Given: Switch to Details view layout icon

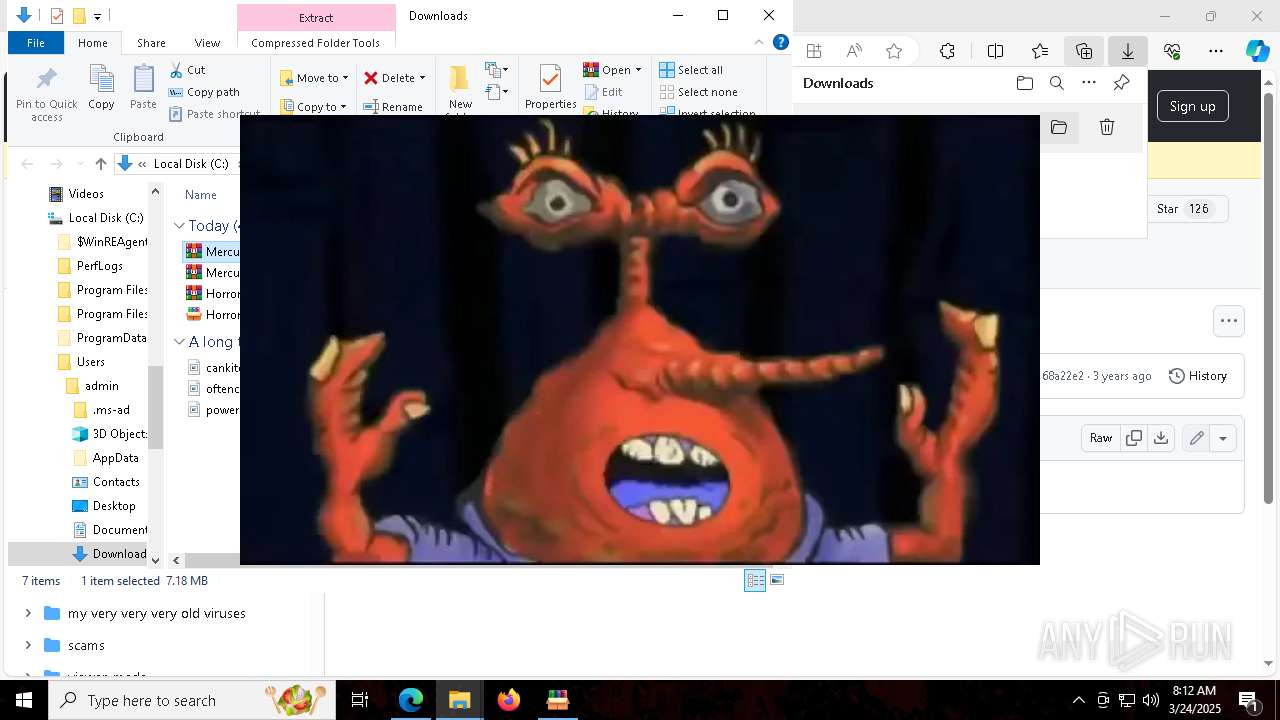Looking at the screenshot, I should pos(755,581).
